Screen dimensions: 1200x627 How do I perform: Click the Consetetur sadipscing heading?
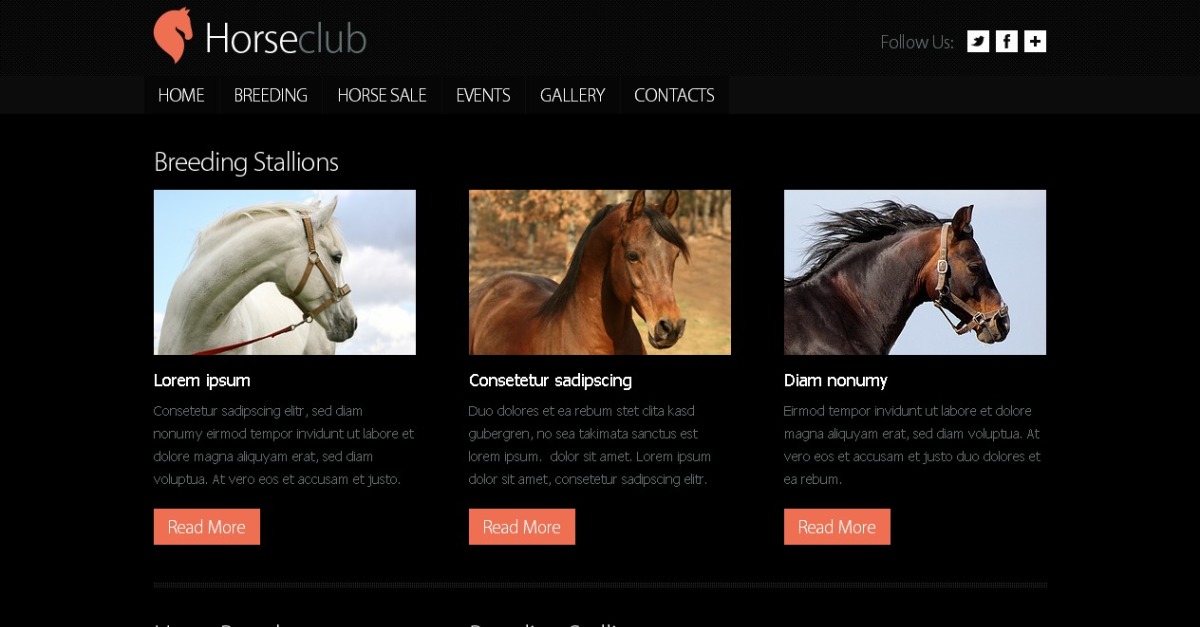pos(550,380)
